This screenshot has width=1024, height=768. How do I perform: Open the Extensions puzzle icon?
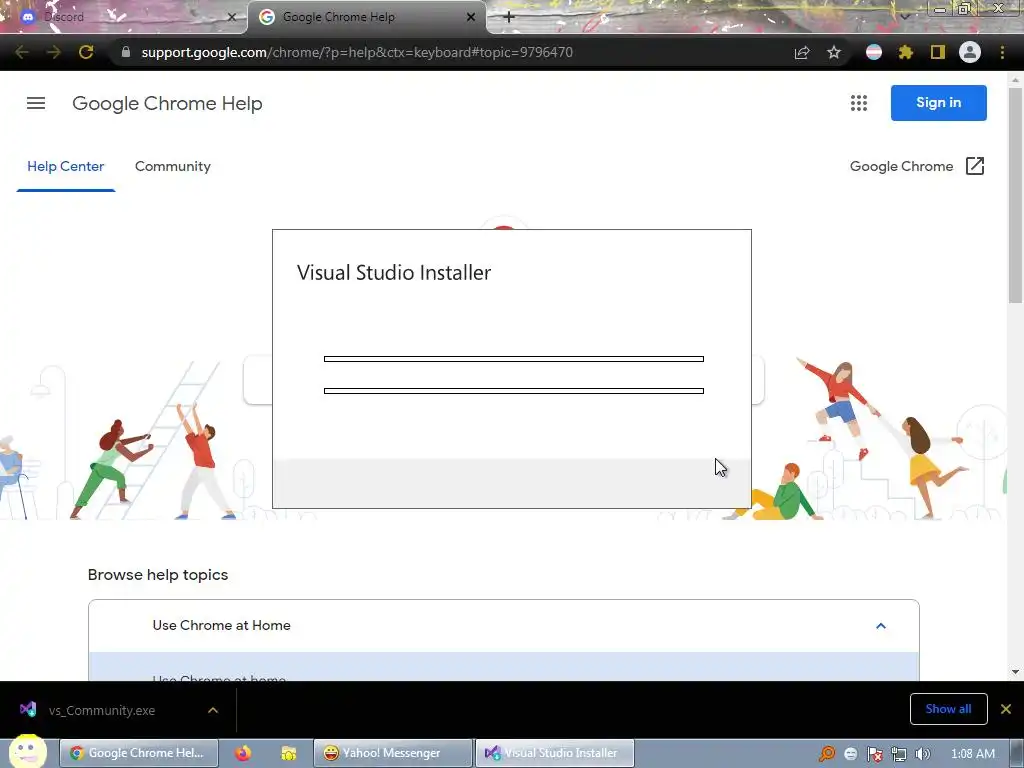905,52
